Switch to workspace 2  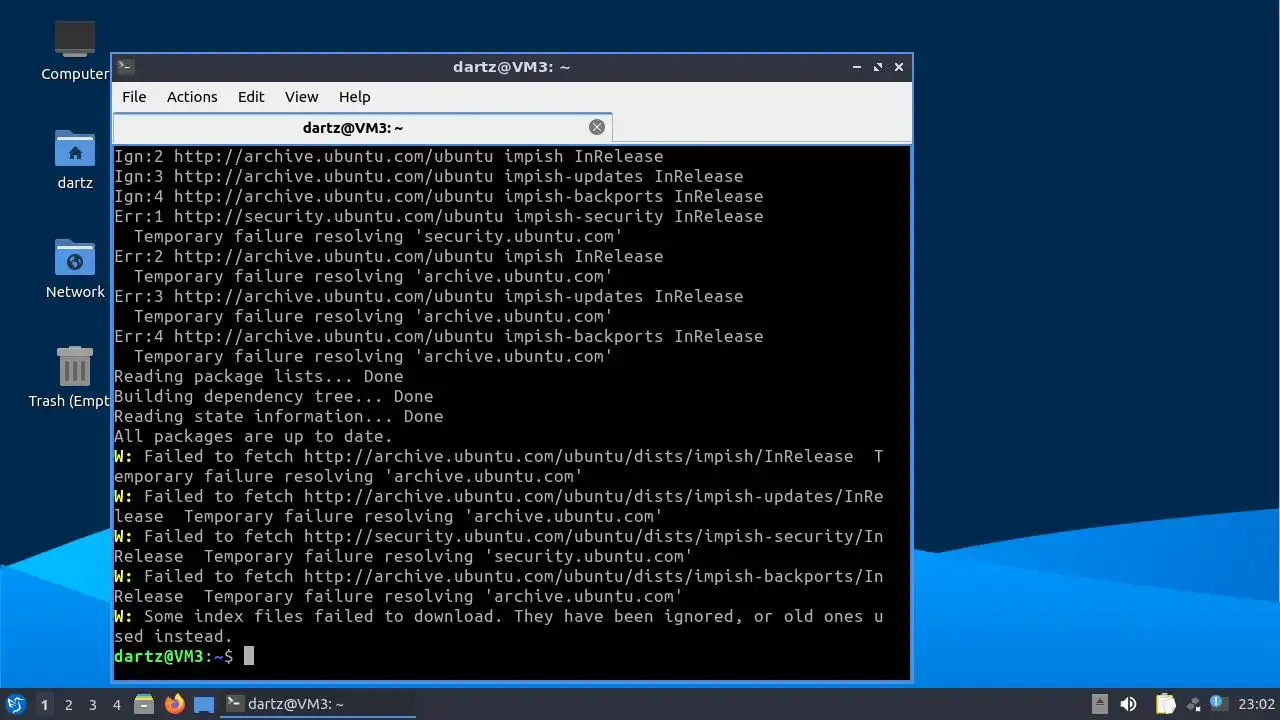[x=69, y=705]
